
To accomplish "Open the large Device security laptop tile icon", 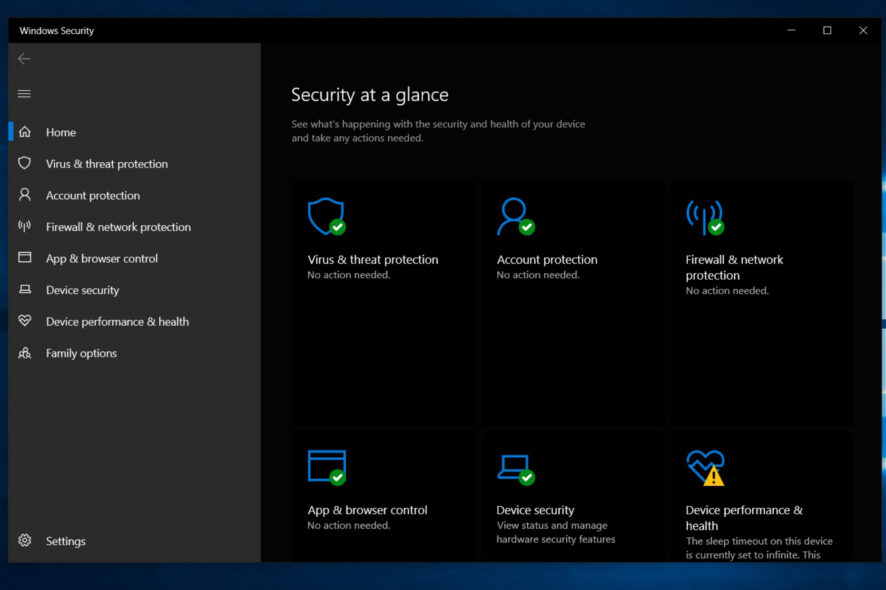I will point(515,469).
